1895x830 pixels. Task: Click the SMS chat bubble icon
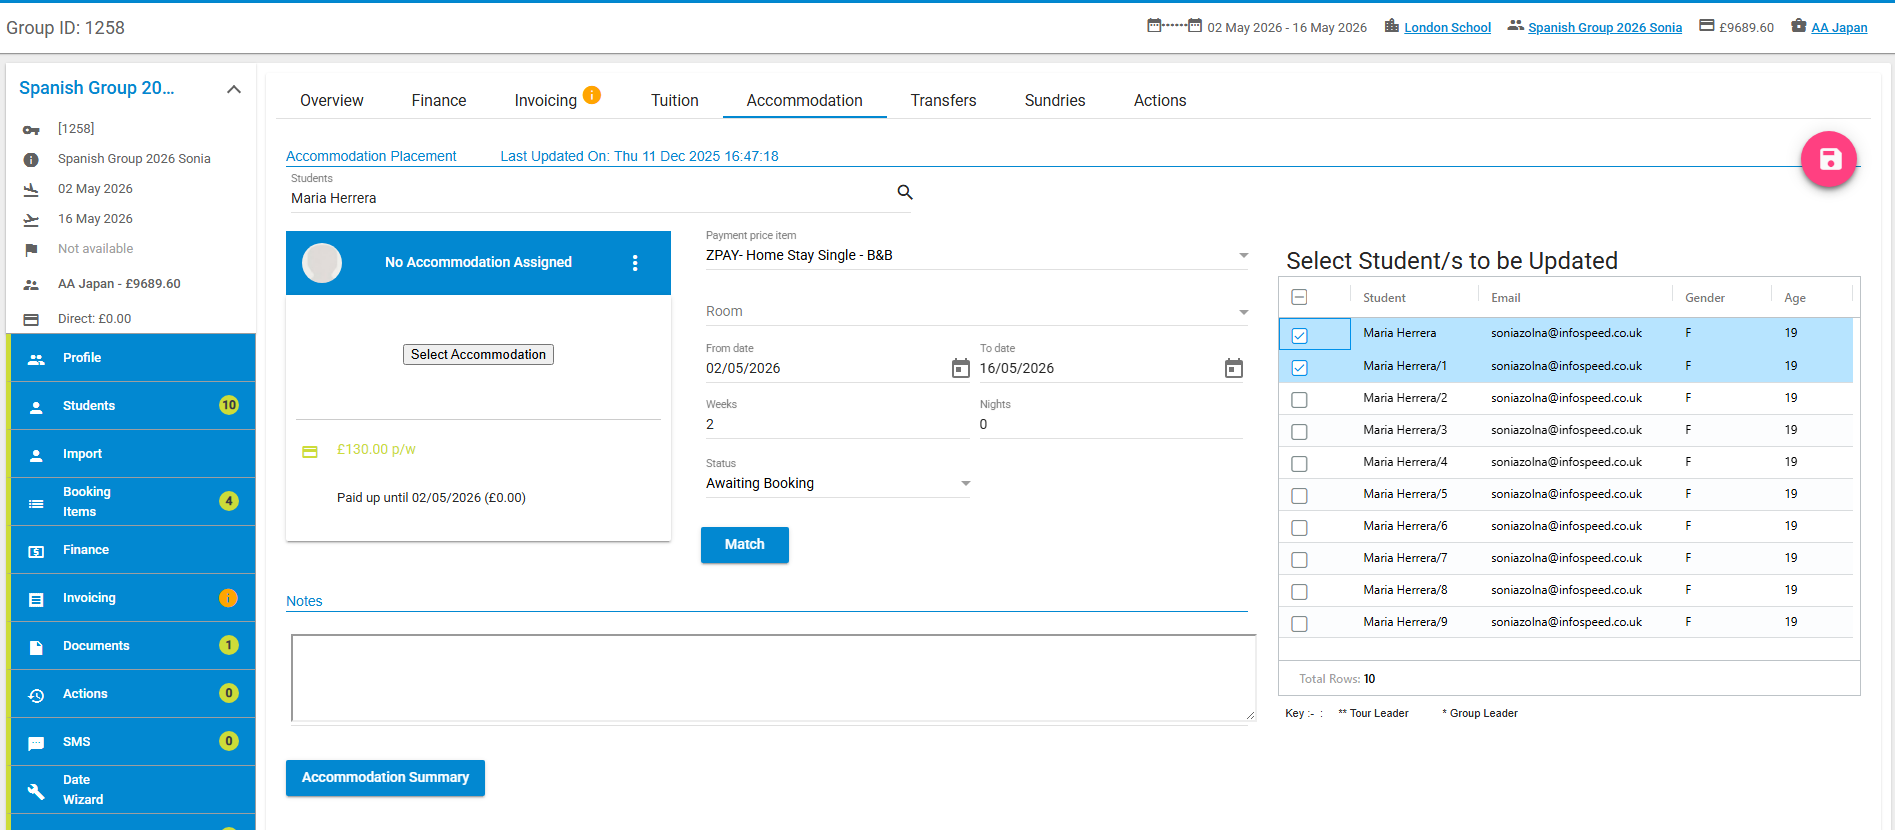tap(36, 743)
